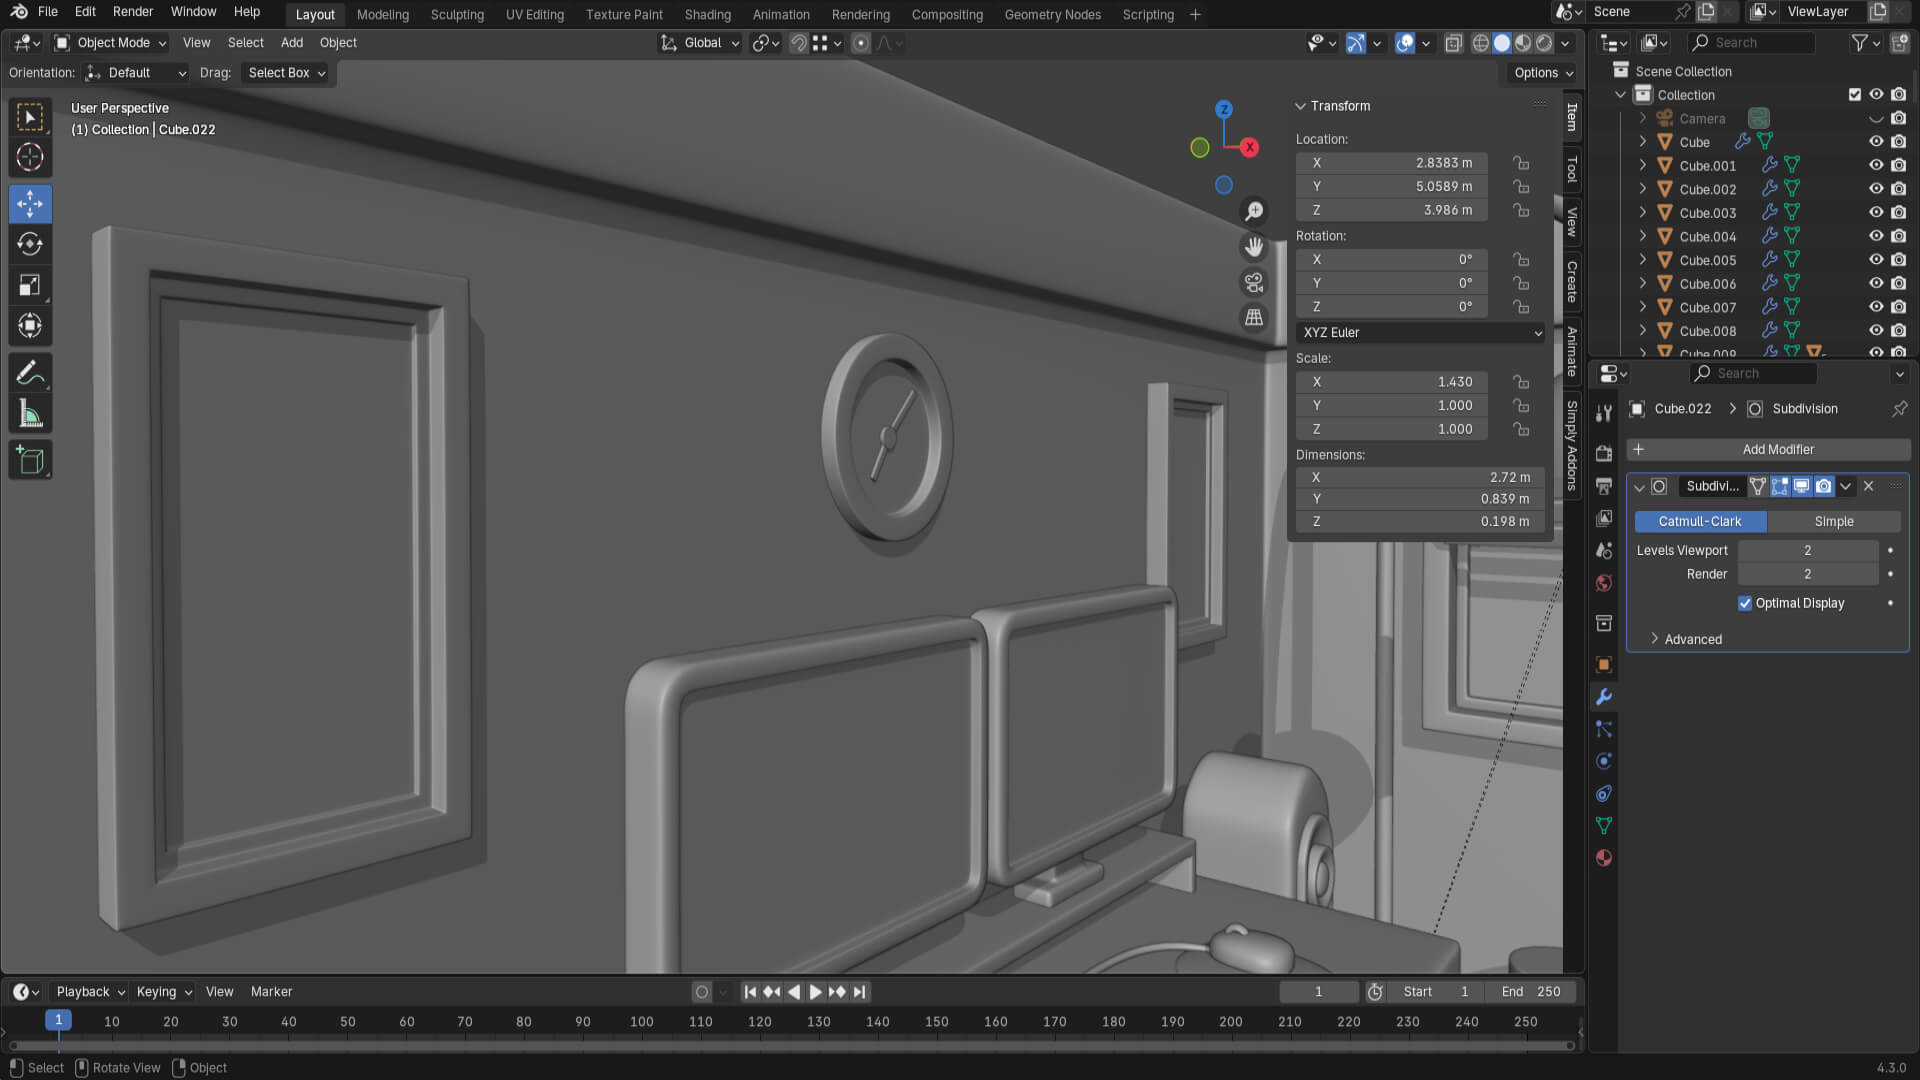Screen dimensions: 1920x1080
Task: Toggle camera view in viewport gizmos
Action: (x=1253, y=283)
